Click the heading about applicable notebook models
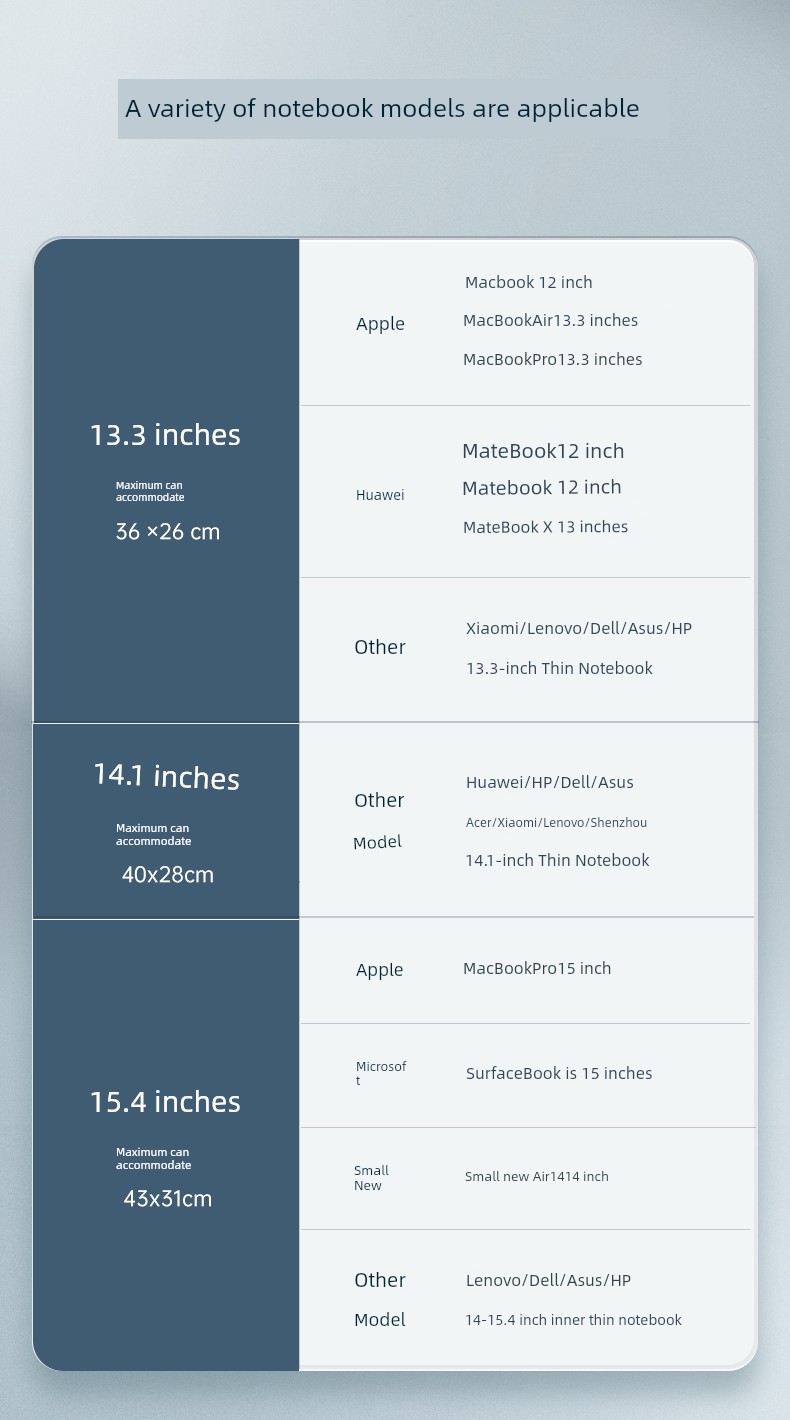 click(382, 109)
